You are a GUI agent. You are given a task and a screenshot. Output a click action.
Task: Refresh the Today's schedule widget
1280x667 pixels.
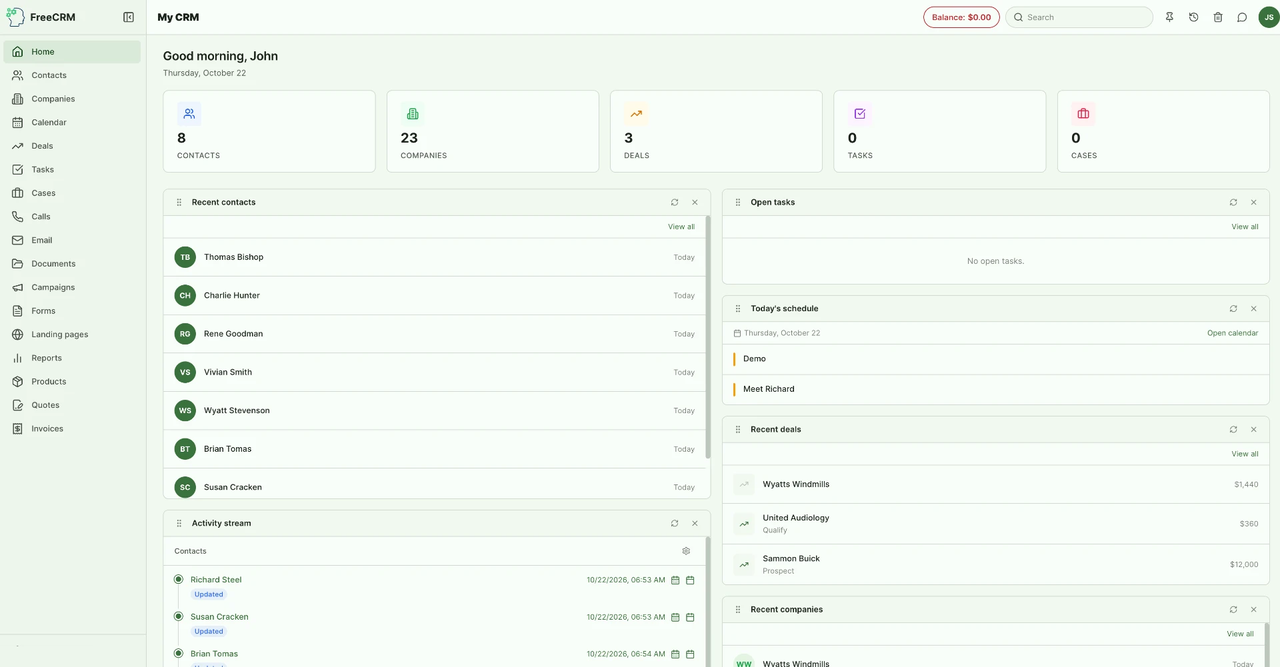tap(1233, 308)
